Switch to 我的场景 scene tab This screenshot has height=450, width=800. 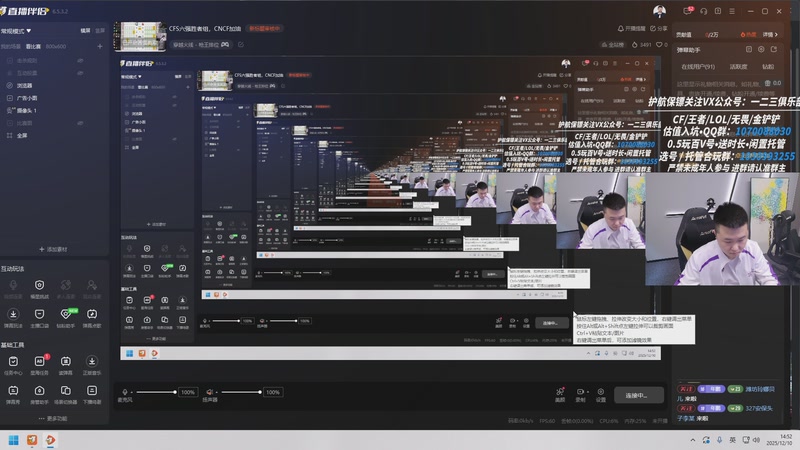pos(11,46)
